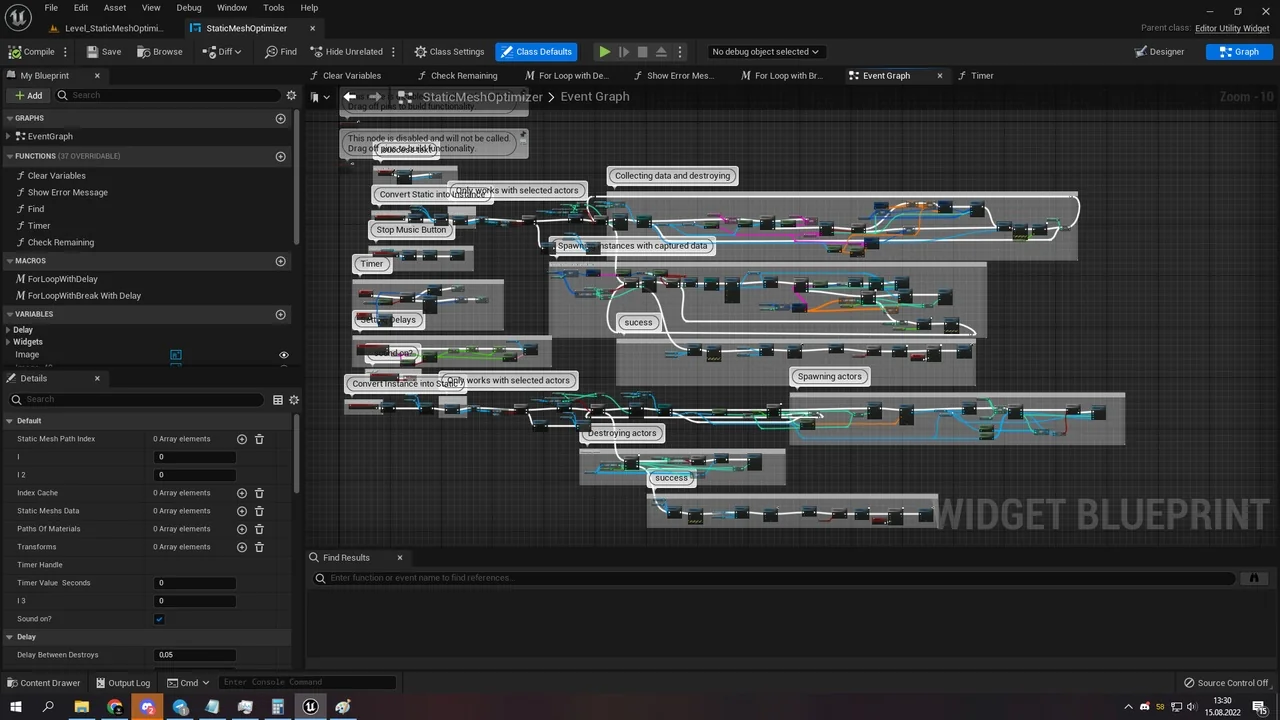Toggle the Sound on? checkbox
The image size is (1280, 720).
[159, 619]
